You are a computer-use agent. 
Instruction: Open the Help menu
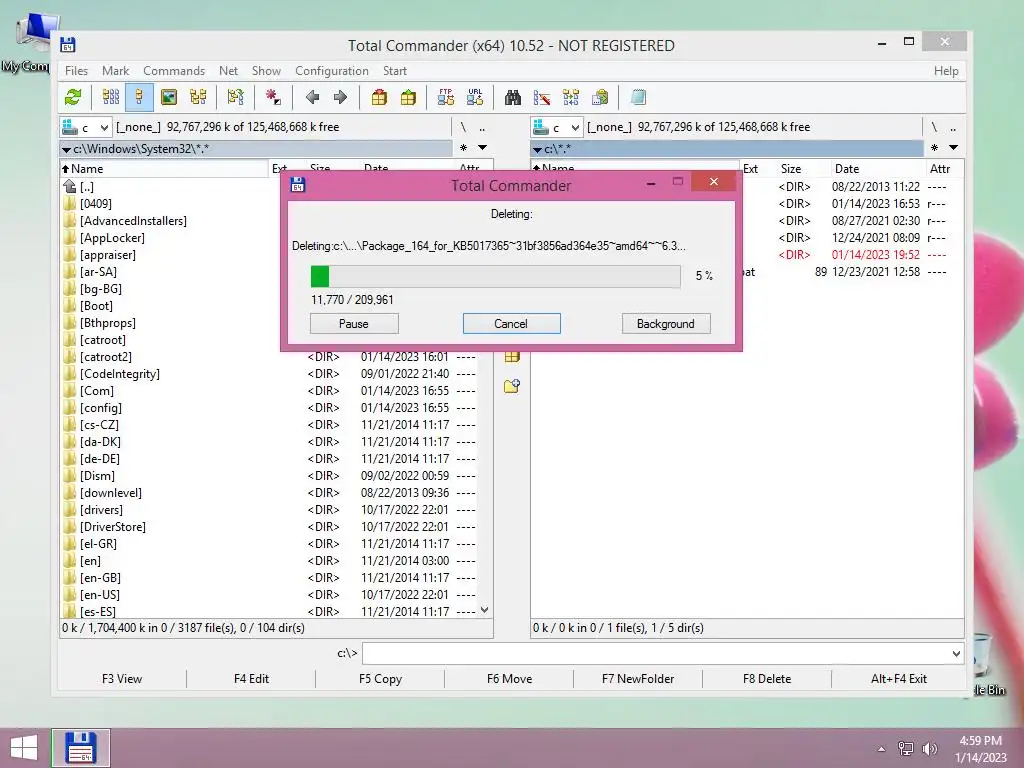click(946, 71)
